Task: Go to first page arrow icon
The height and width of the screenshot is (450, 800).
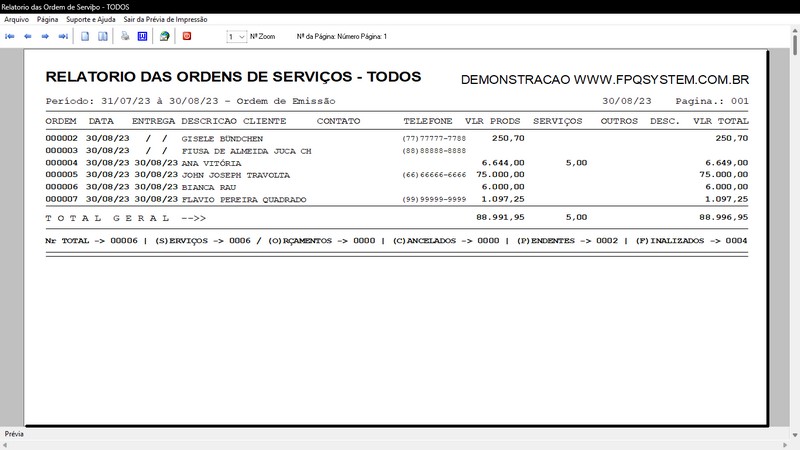Action: click(10, 36)
